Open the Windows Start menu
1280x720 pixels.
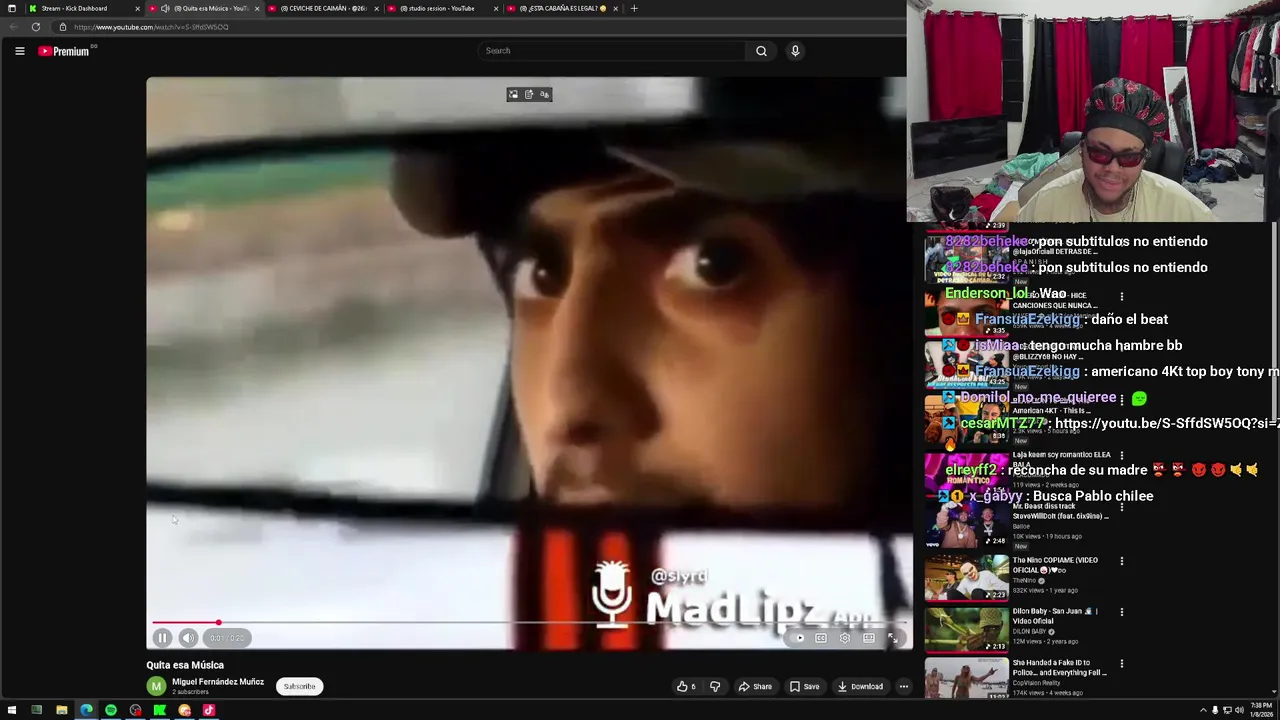[11, 710]
